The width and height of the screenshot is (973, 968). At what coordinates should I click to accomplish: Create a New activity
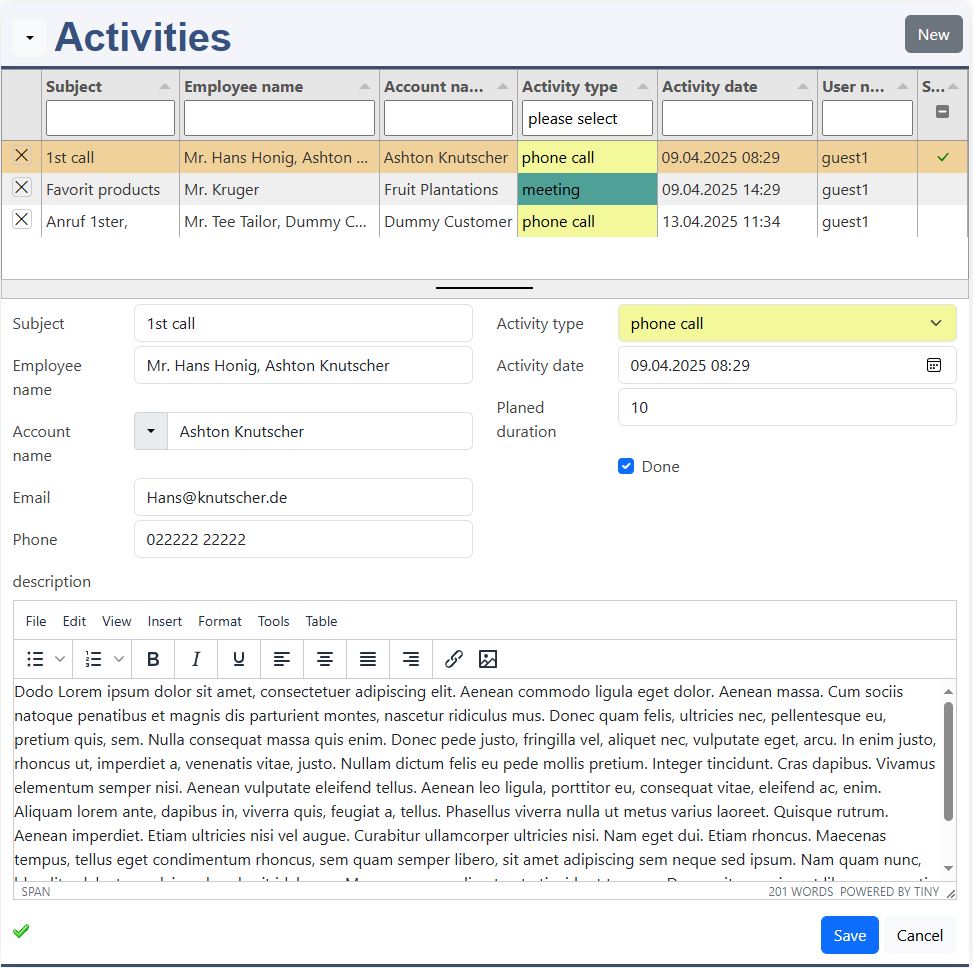click(x=933, y=34)
